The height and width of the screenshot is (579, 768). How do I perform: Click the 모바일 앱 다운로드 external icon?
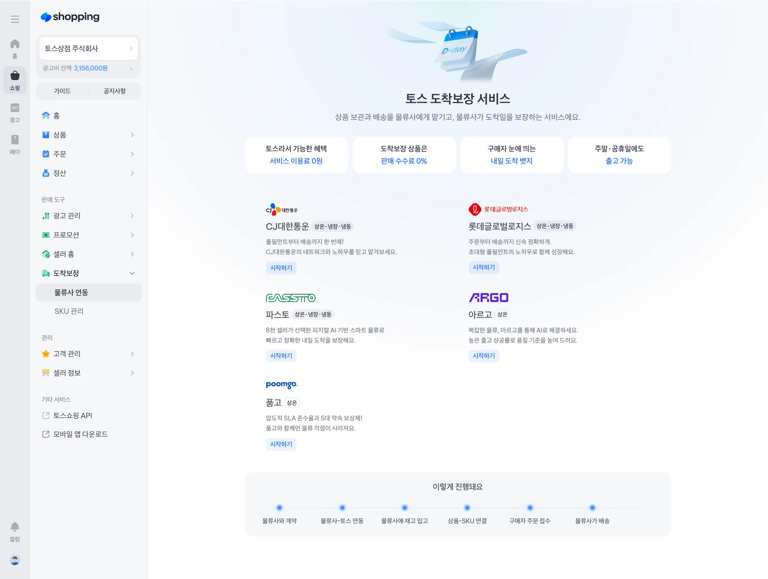pyautogui.click(x=46, y=434)
